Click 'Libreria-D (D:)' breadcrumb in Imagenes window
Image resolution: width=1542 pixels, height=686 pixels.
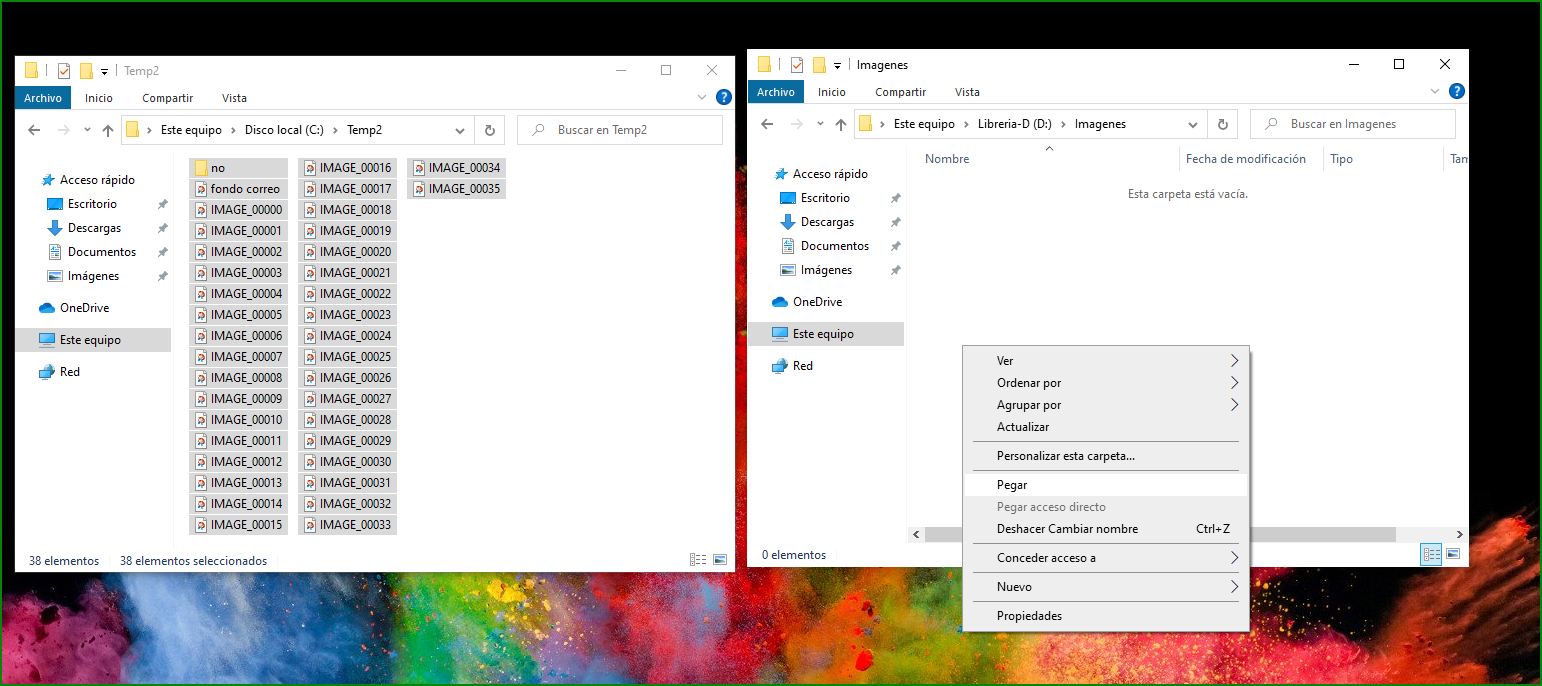[x=1014, y=124]
